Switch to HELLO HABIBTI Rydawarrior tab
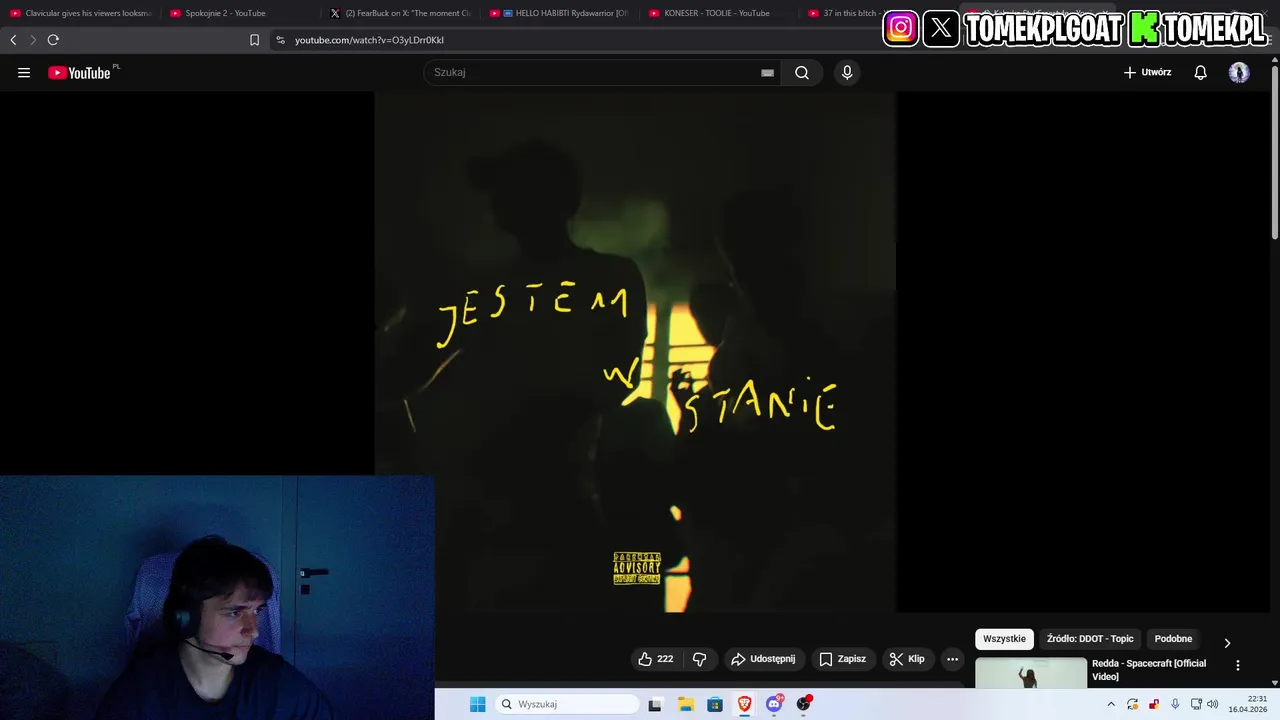 pos(560,13)
